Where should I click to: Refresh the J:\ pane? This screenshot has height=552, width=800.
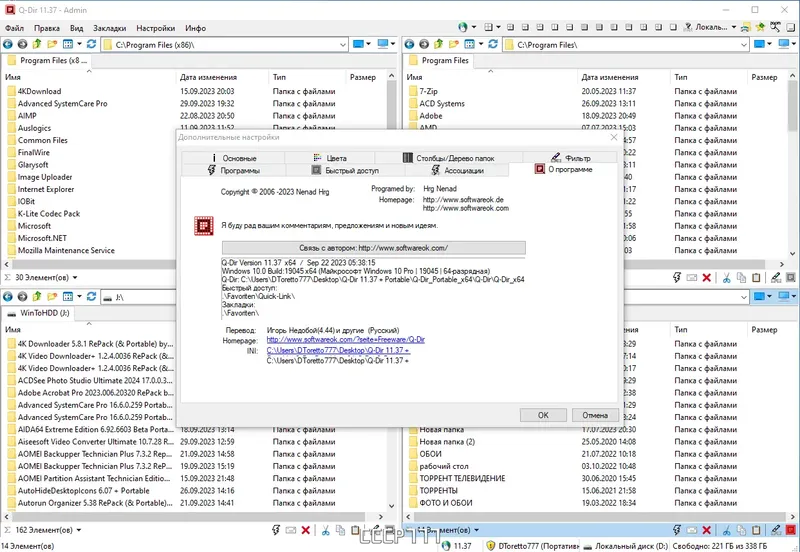(91, 296)
